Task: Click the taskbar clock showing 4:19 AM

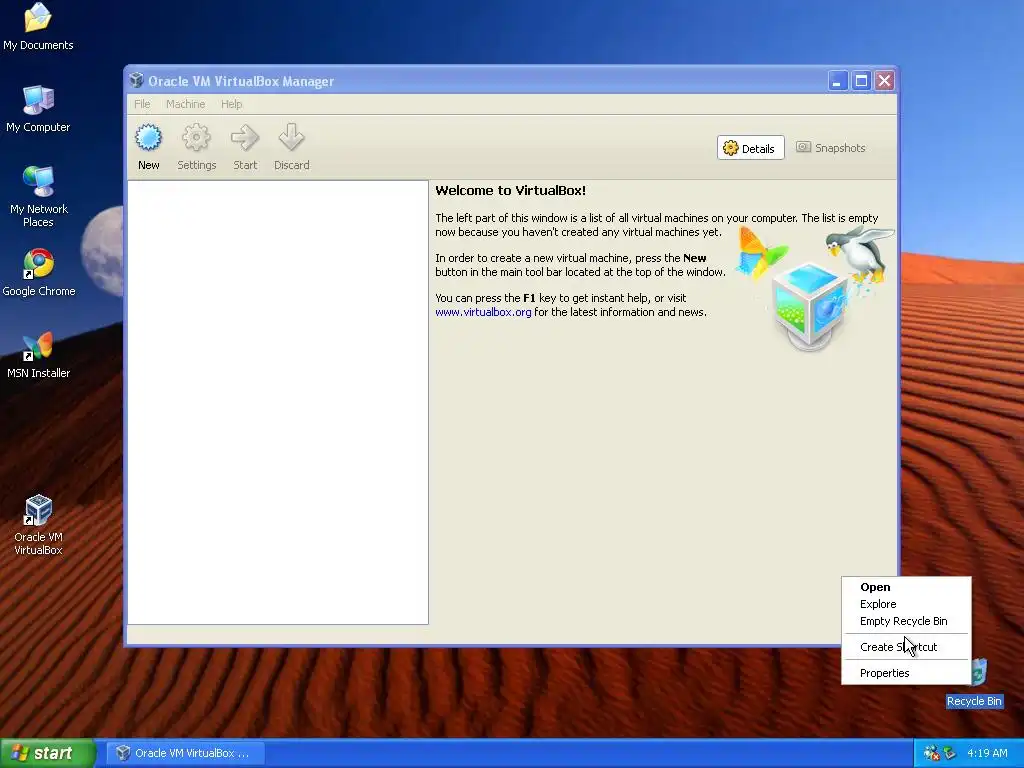Action: [987, 753]
